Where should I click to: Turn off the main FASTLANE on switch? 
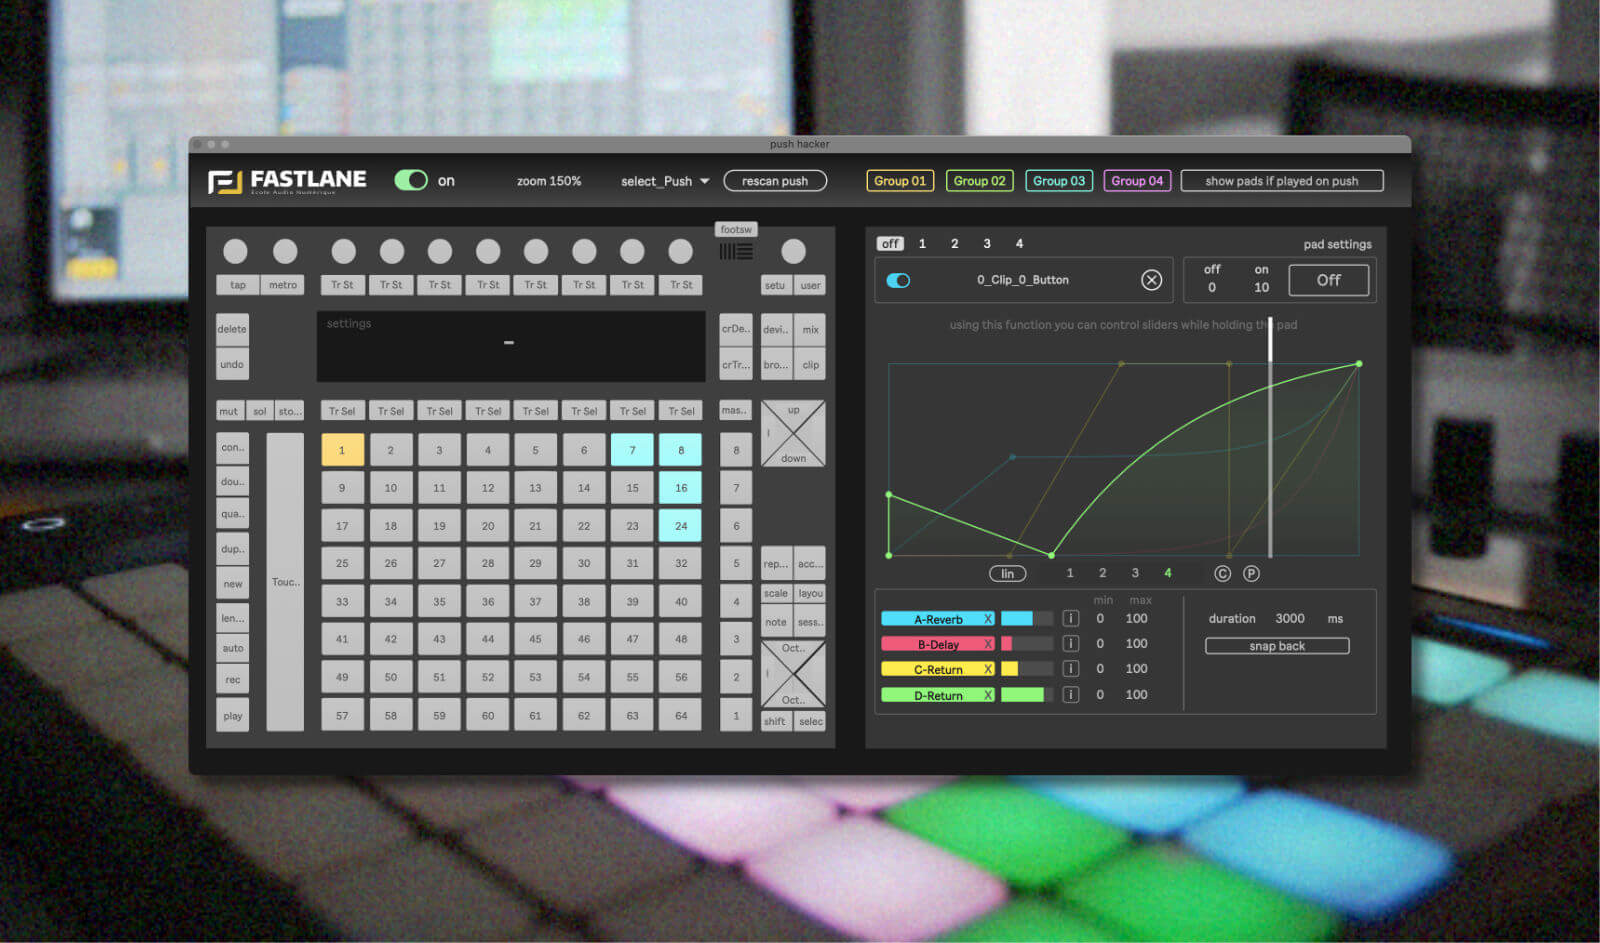tap(411, 180)
